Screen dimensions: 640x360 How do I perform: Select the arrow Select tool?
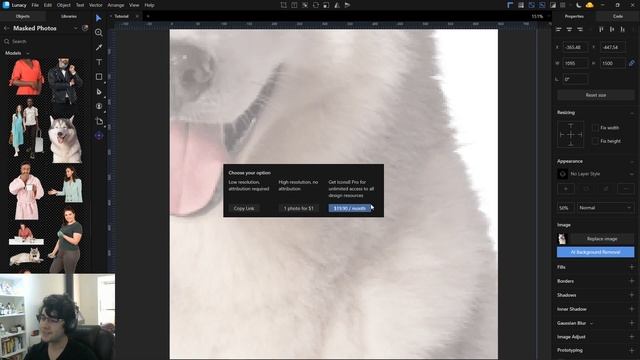coord(98,18)
